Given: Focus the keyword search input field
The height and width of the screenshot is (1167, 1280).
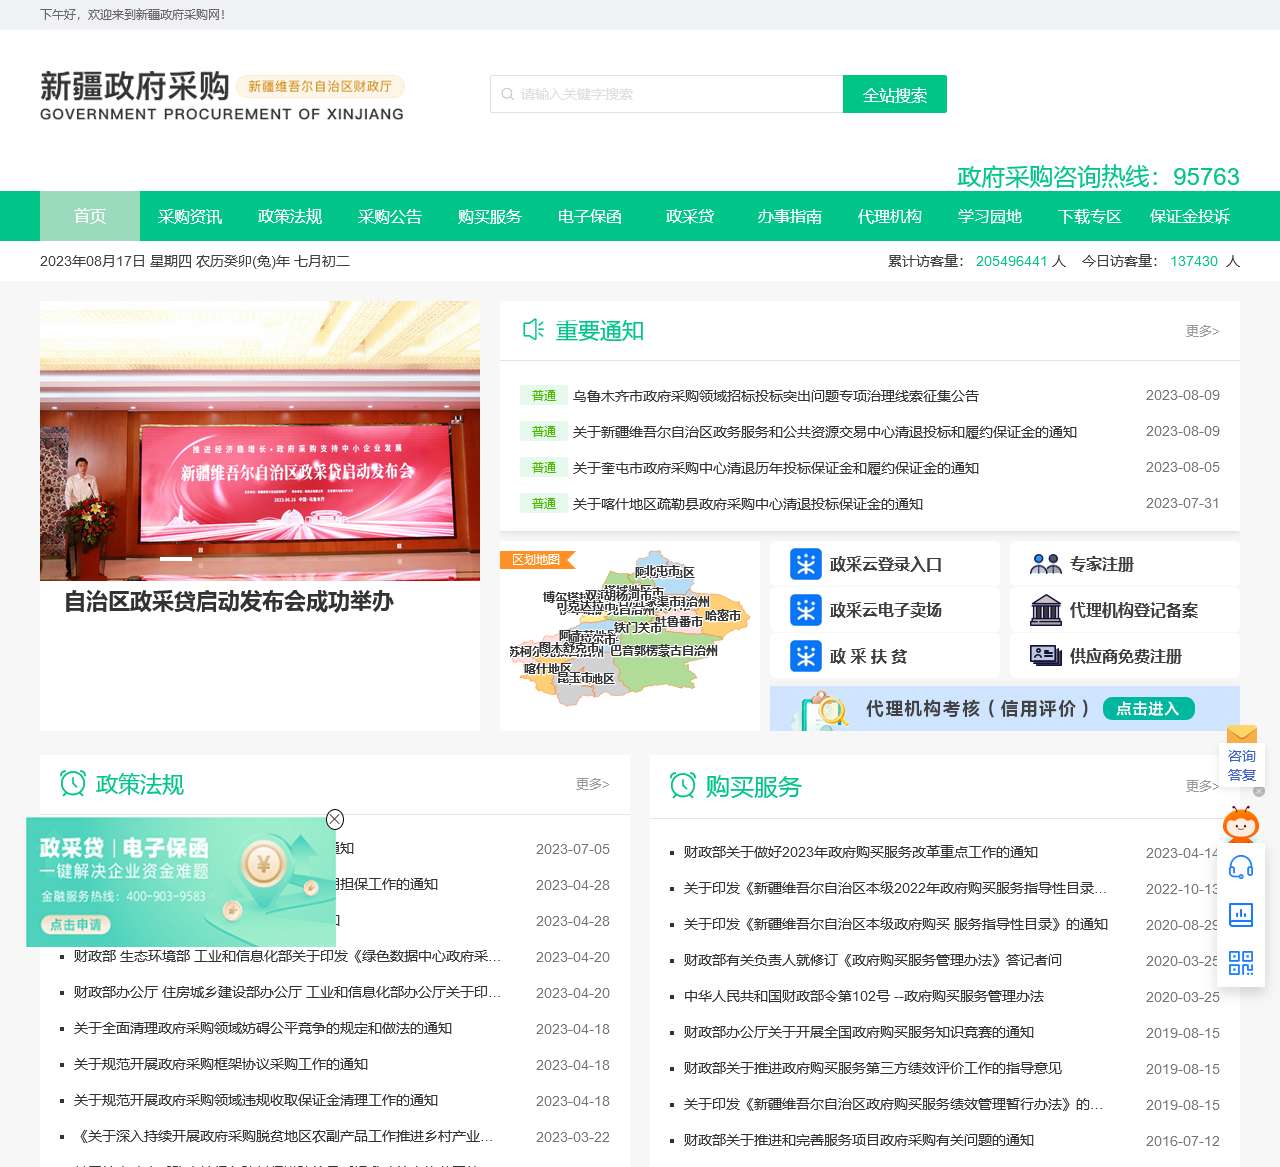Looking at the screenshot, I should click(x=667, y=94).
